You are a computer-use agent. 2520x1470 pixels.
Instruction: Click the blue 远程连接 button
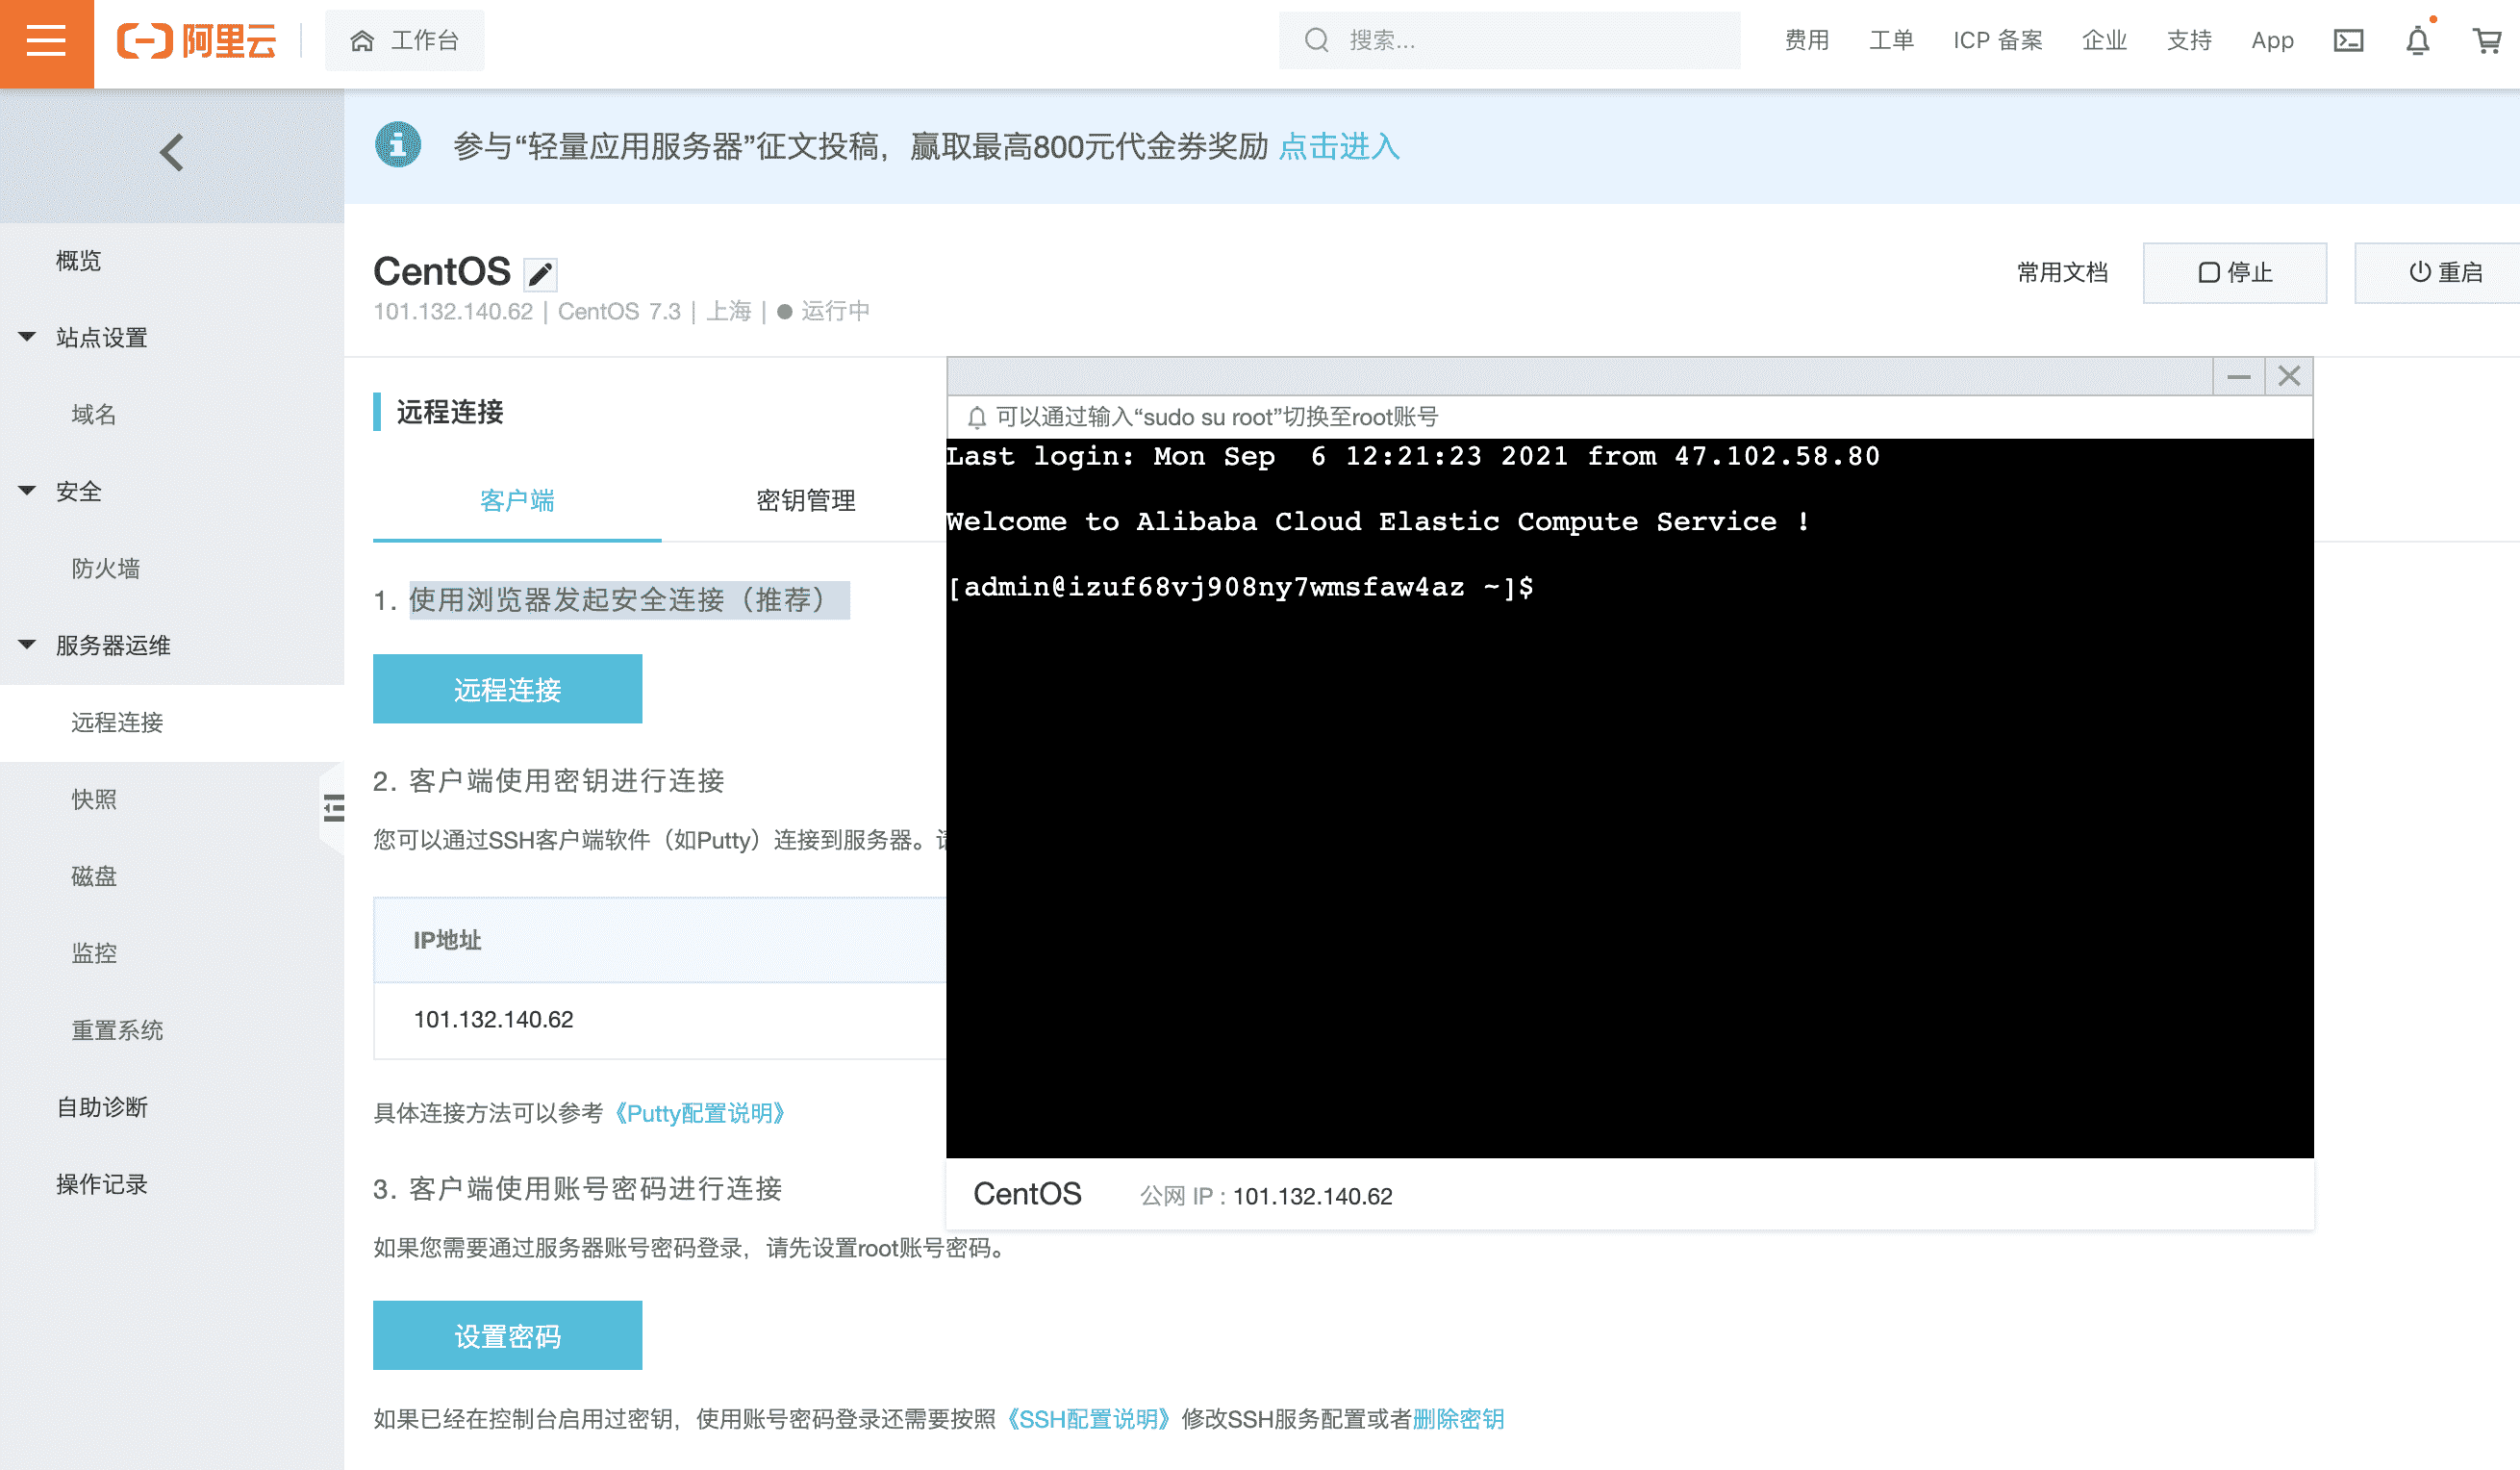click(x=507, y=689)
